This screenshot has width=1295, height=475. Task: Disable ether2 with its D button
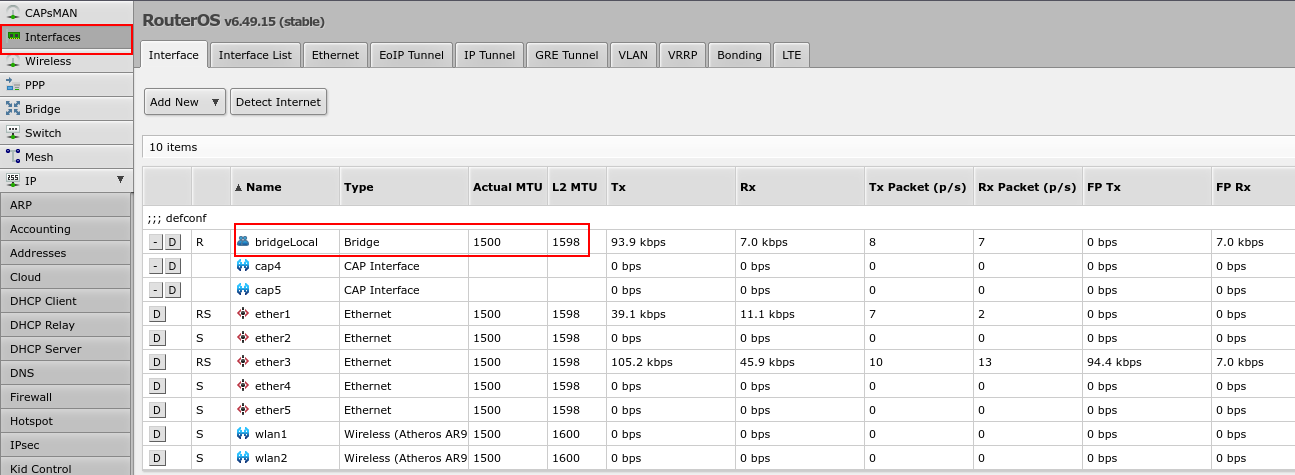pyautogui.click(x=156, y=338)
